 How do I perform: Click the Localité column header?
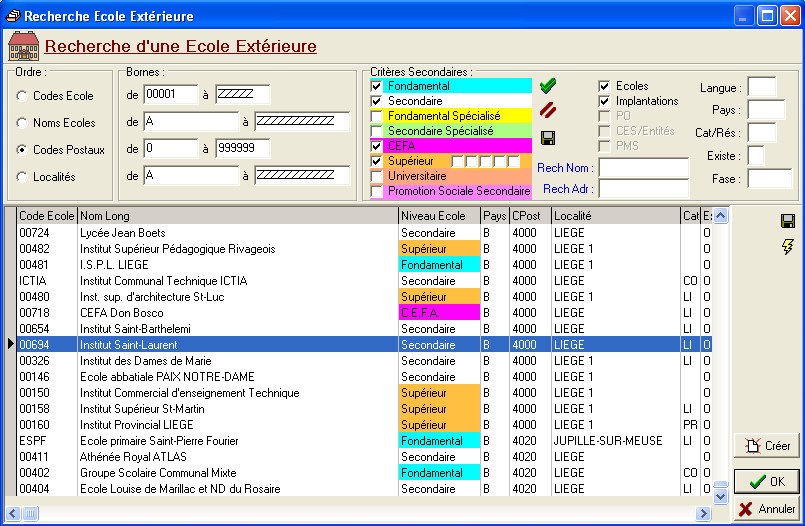[x=614, y=216]
